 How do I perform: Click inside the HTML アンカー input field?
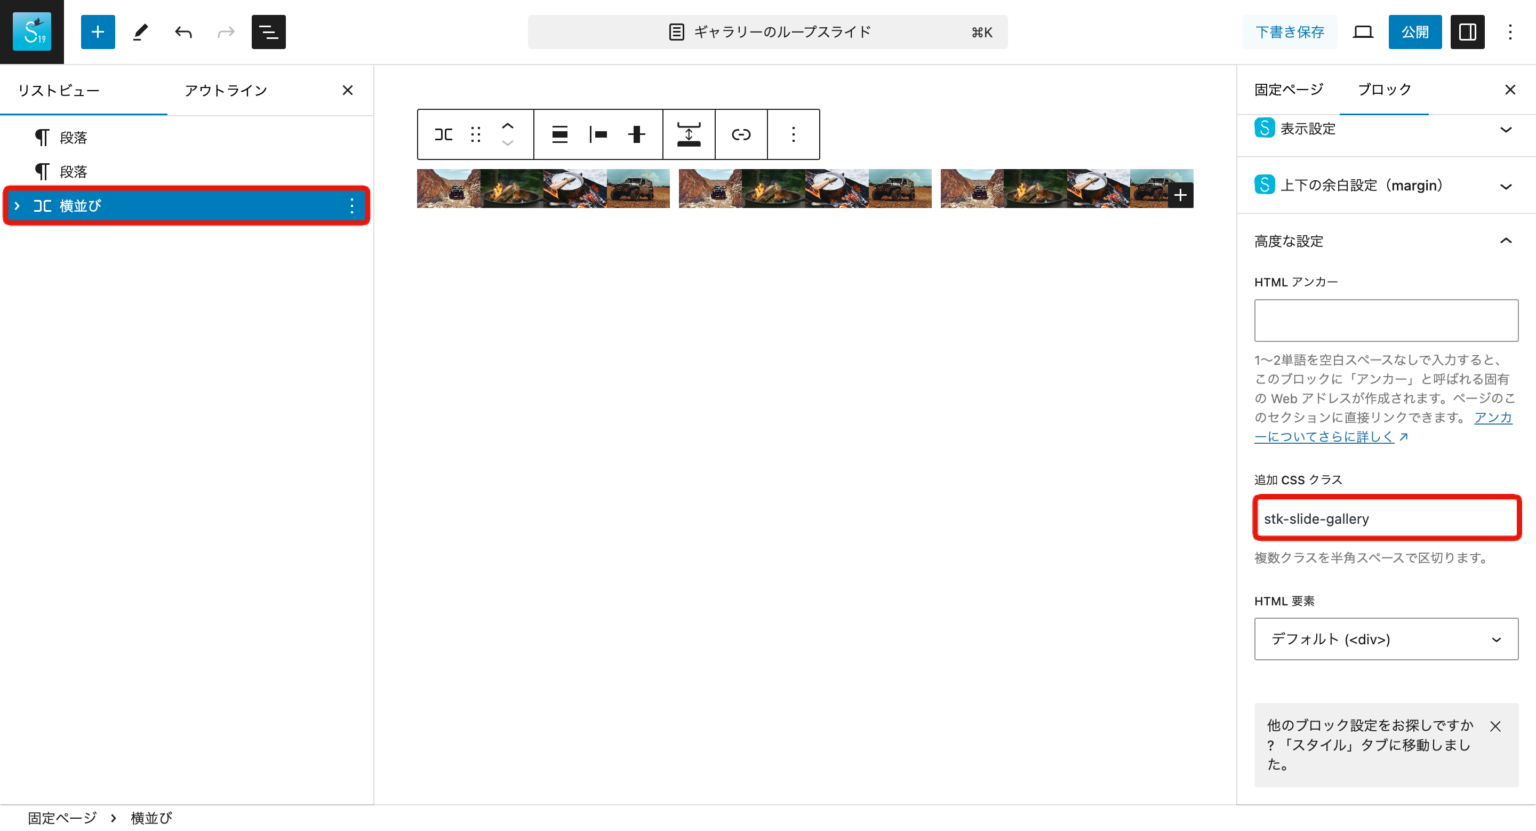click(x=1386, y=320)
